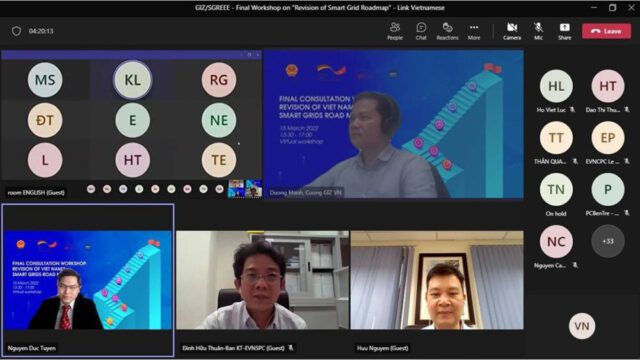
Task: Leave the meeting with the red button
Action: click(606, 31)
